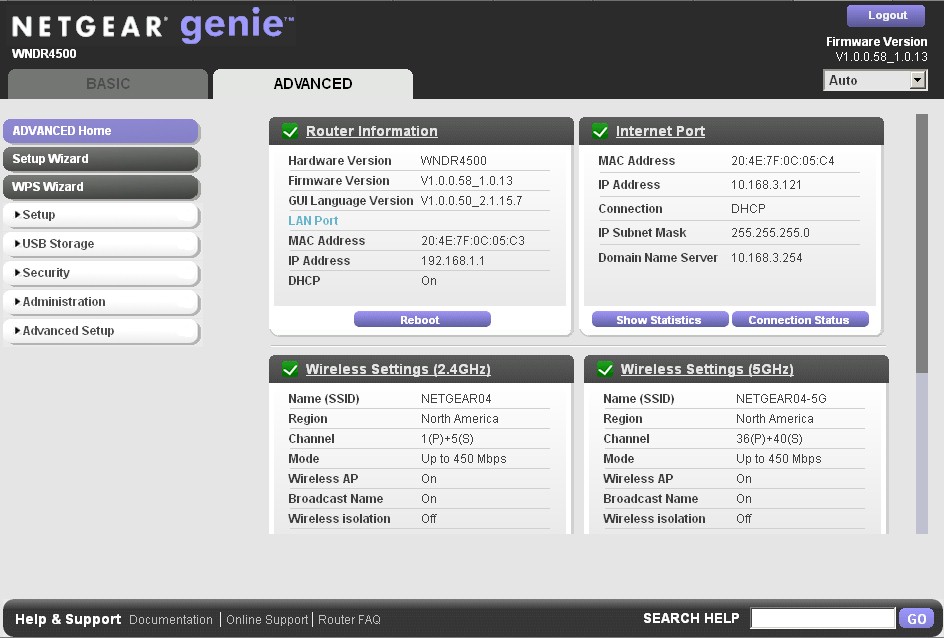Click the LAN IP address 192.168.1.1
This screenshot has width=944, height=638.
(453, 261)
